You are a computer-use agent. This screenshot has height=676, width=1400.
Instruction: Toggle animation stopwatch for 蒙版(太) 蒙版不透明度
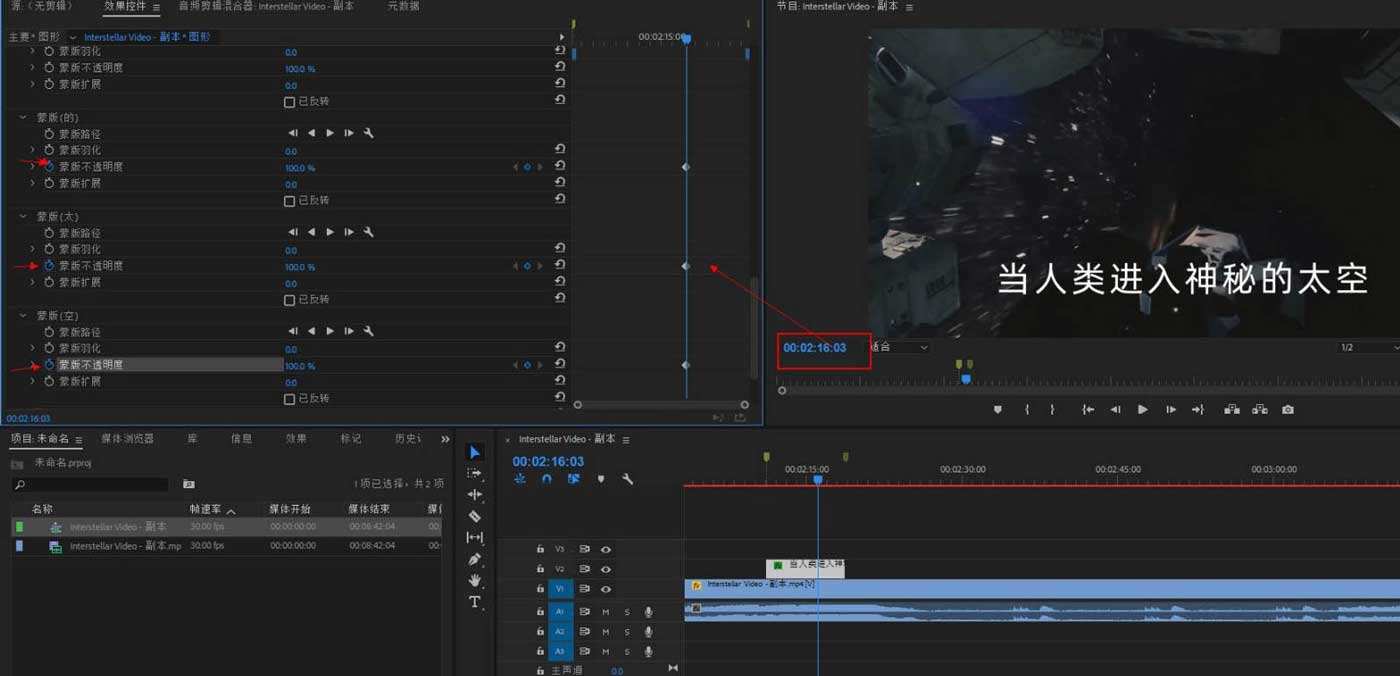(48, 266)
